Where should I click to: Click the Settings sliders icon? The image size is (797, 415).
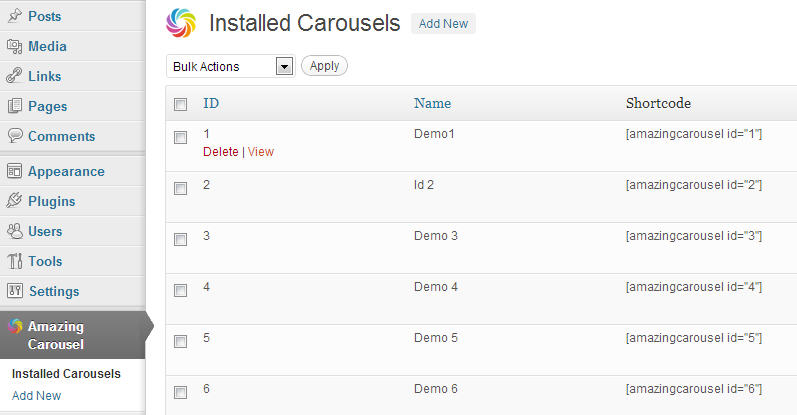tap(15, 291)
